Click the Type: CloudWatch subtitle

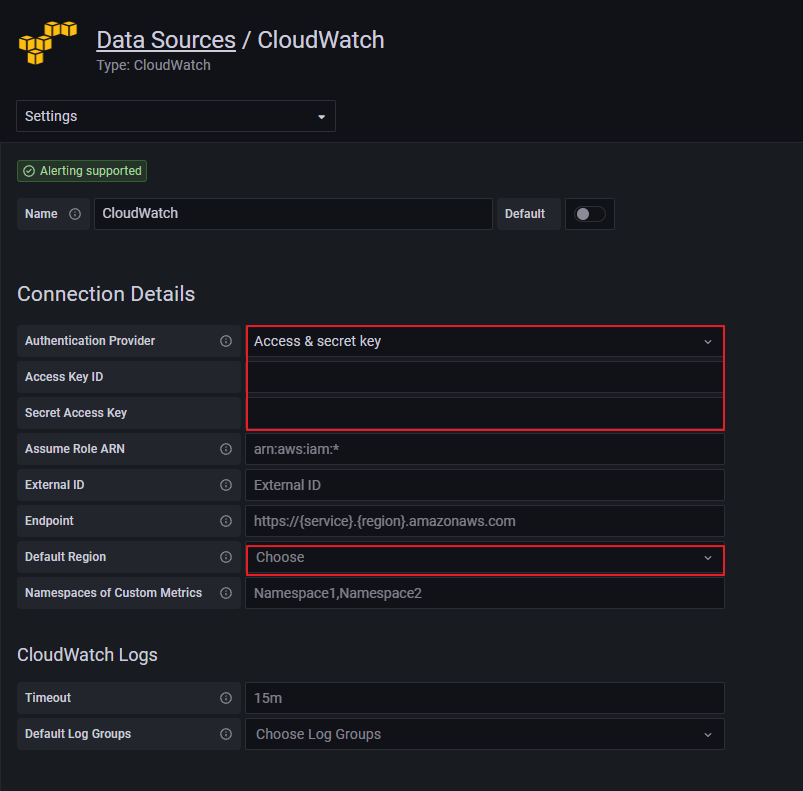coord(153,66)
